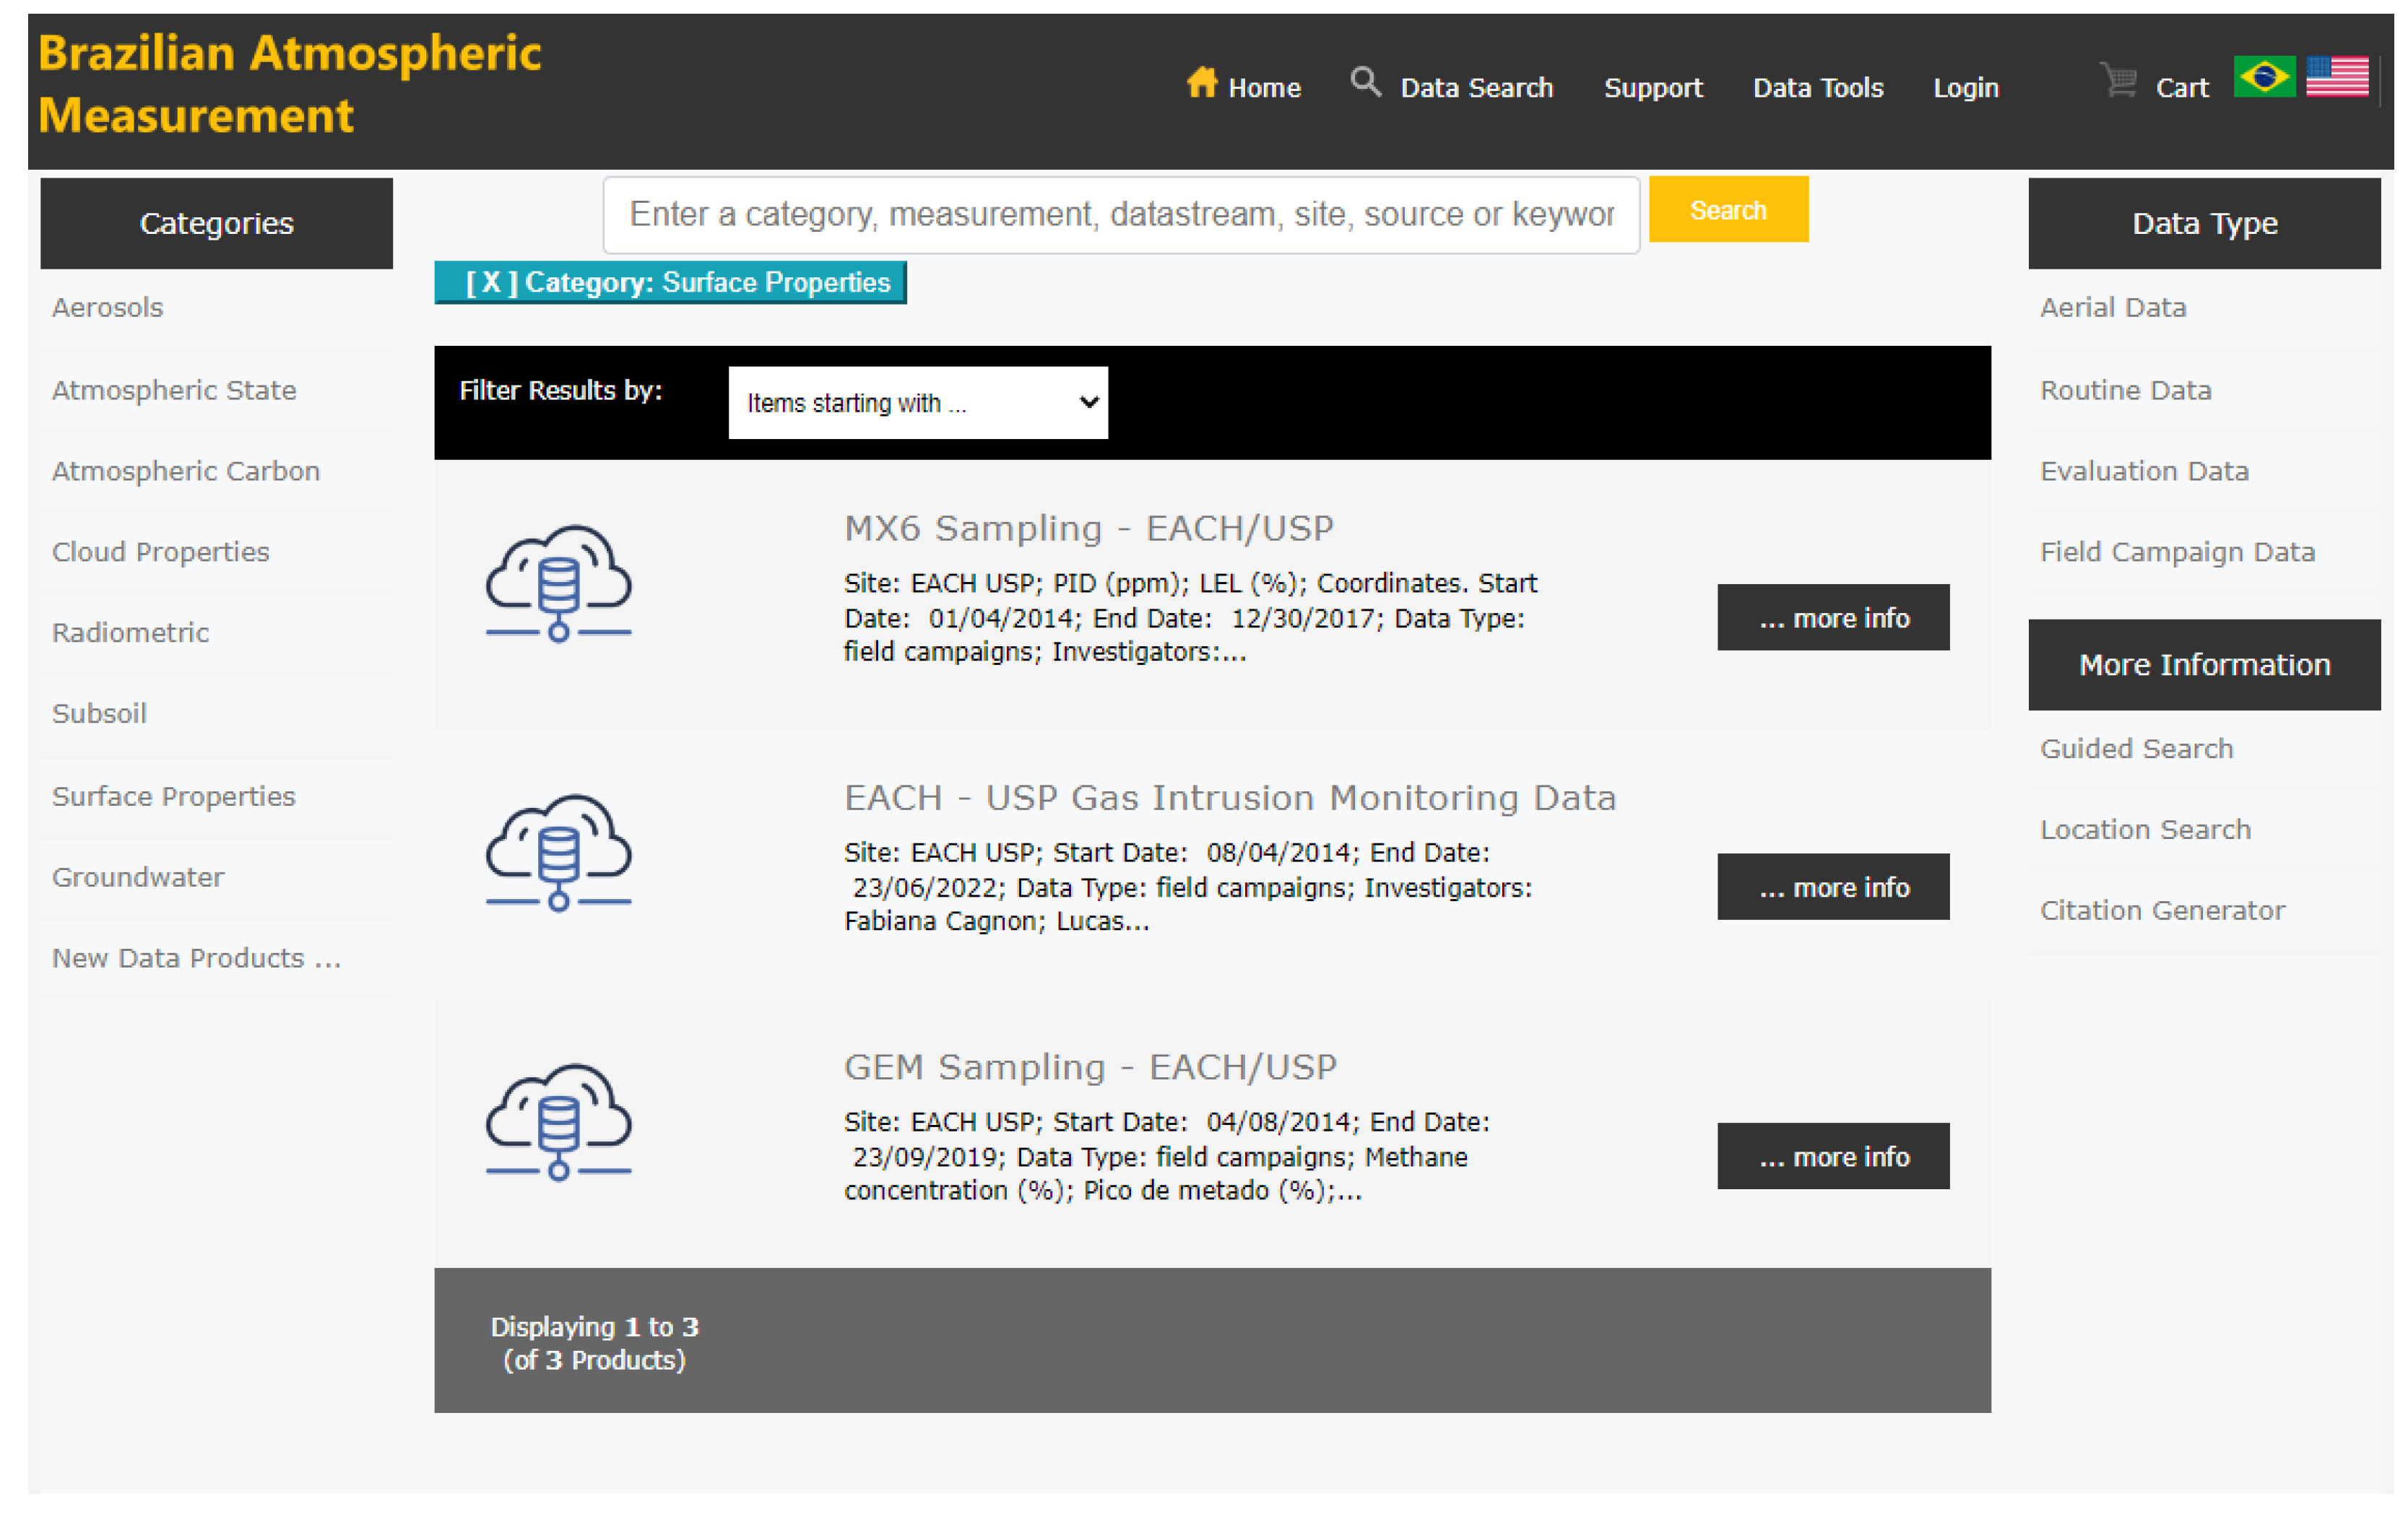Image resolution: width=2408 pixels, height=1517 pixels.
Task: Click GEM Sampling cloud database icon
Action: pos(558,1121)
